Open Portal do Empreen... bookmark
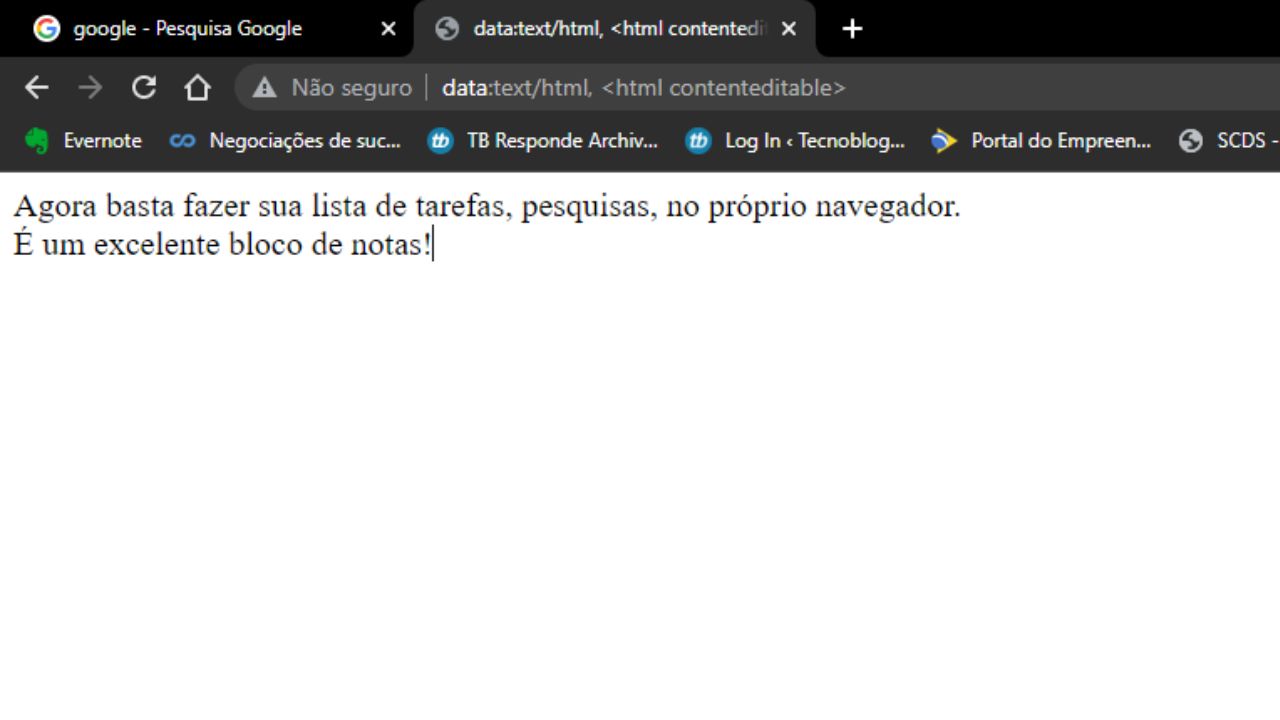Image resolution: width=1280 pixels, height=720 pixels. [x=1042, y=141]
